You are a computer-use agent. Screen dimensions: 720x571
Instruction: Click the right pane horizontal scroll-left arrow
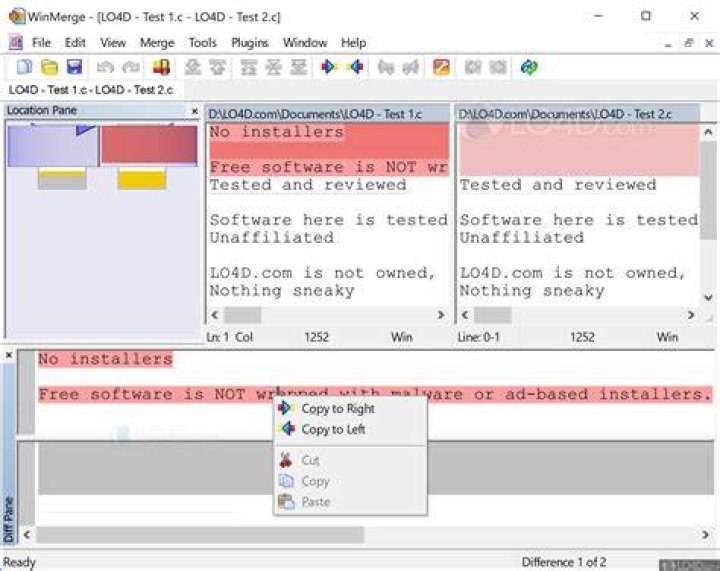point(465,315)
